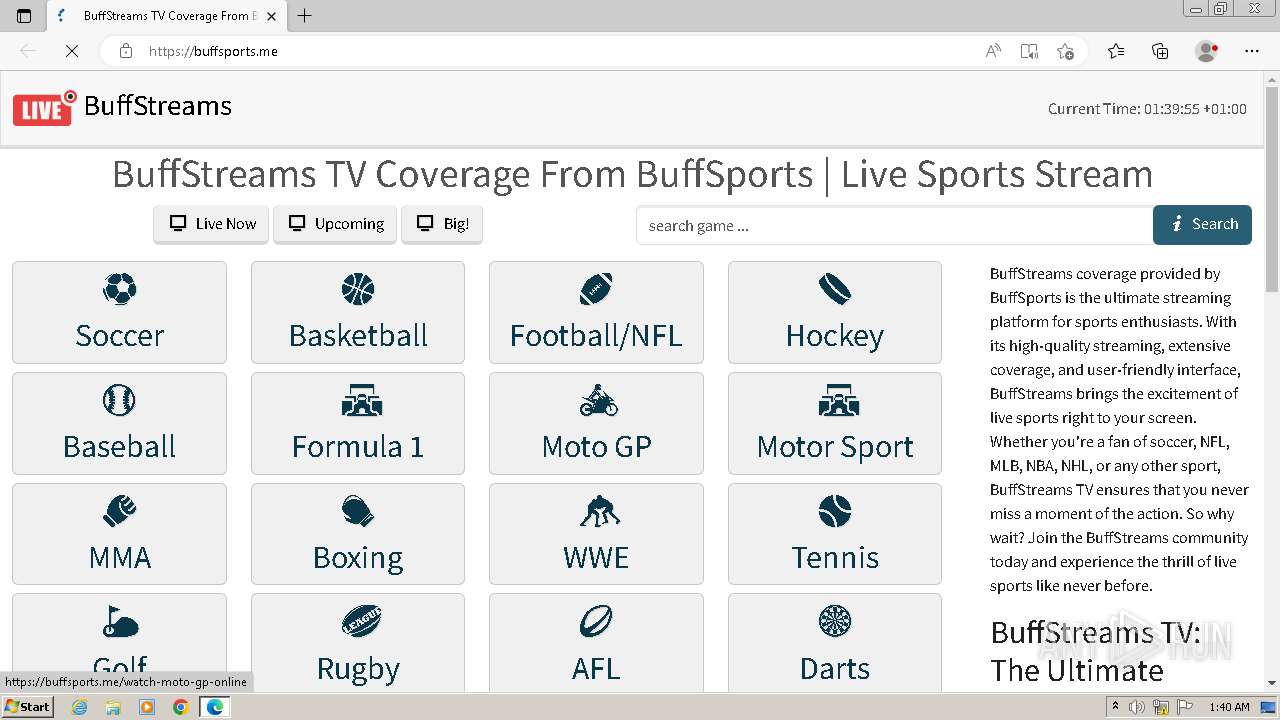
Task: Open the Moto GP text link
Action: [x=596, y=447]
